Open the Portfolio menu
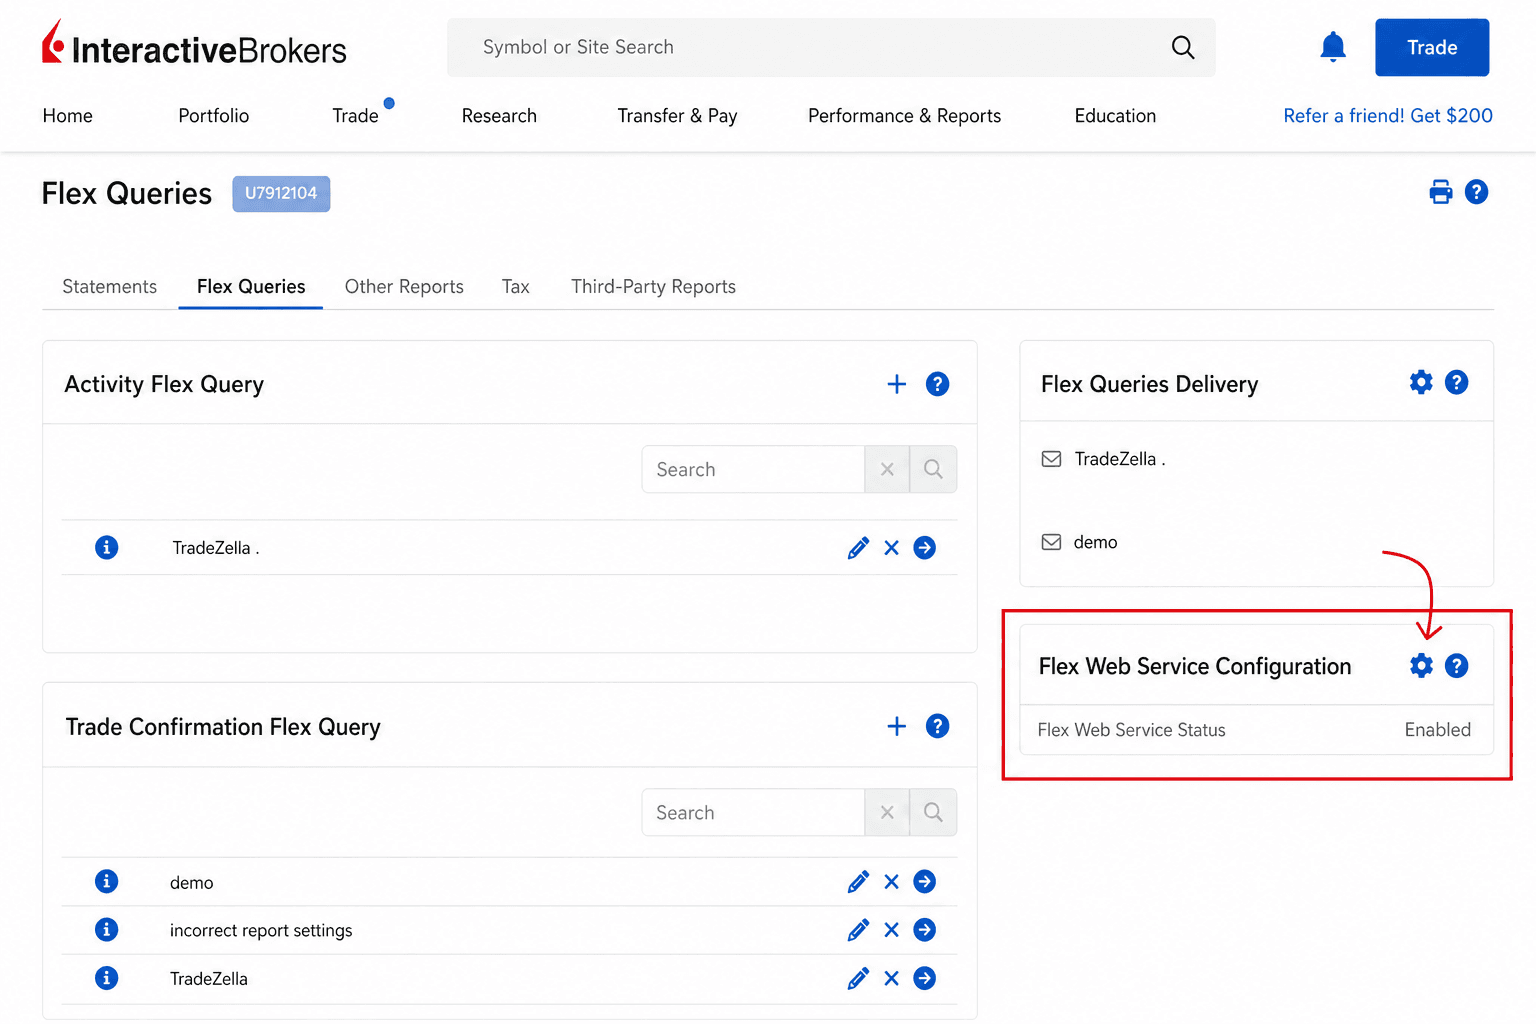Screen dimensions: 1536x1024 (x=213, y=116)
